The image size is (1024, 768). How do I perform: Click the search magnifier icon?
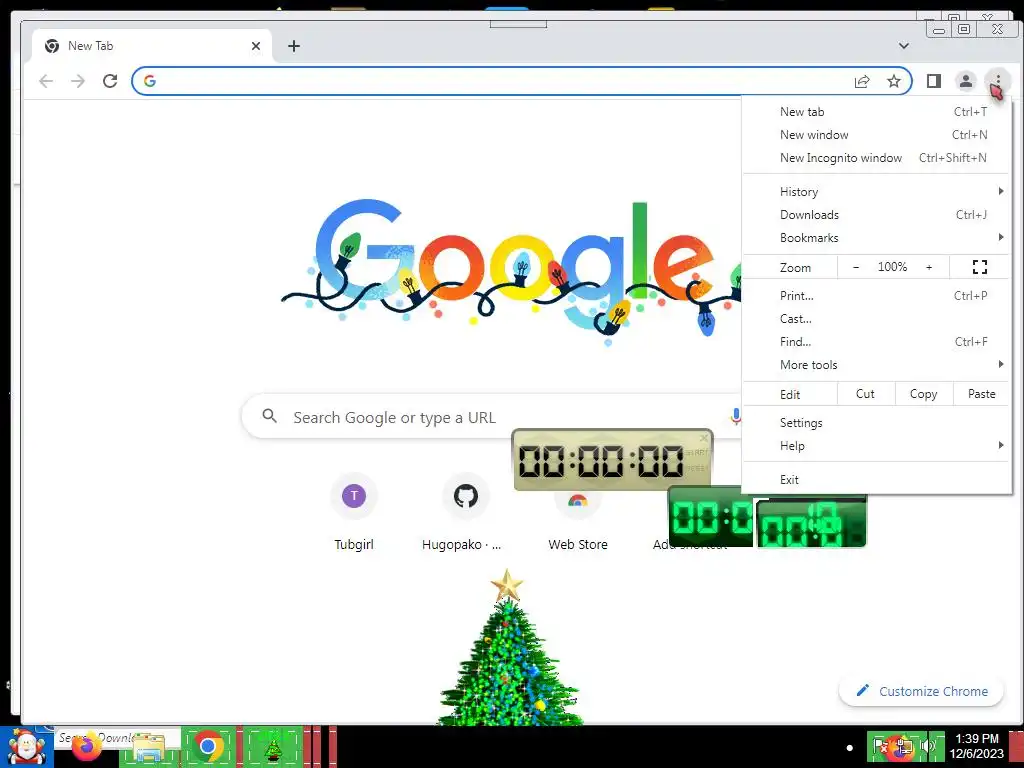[x=269, y=416]
